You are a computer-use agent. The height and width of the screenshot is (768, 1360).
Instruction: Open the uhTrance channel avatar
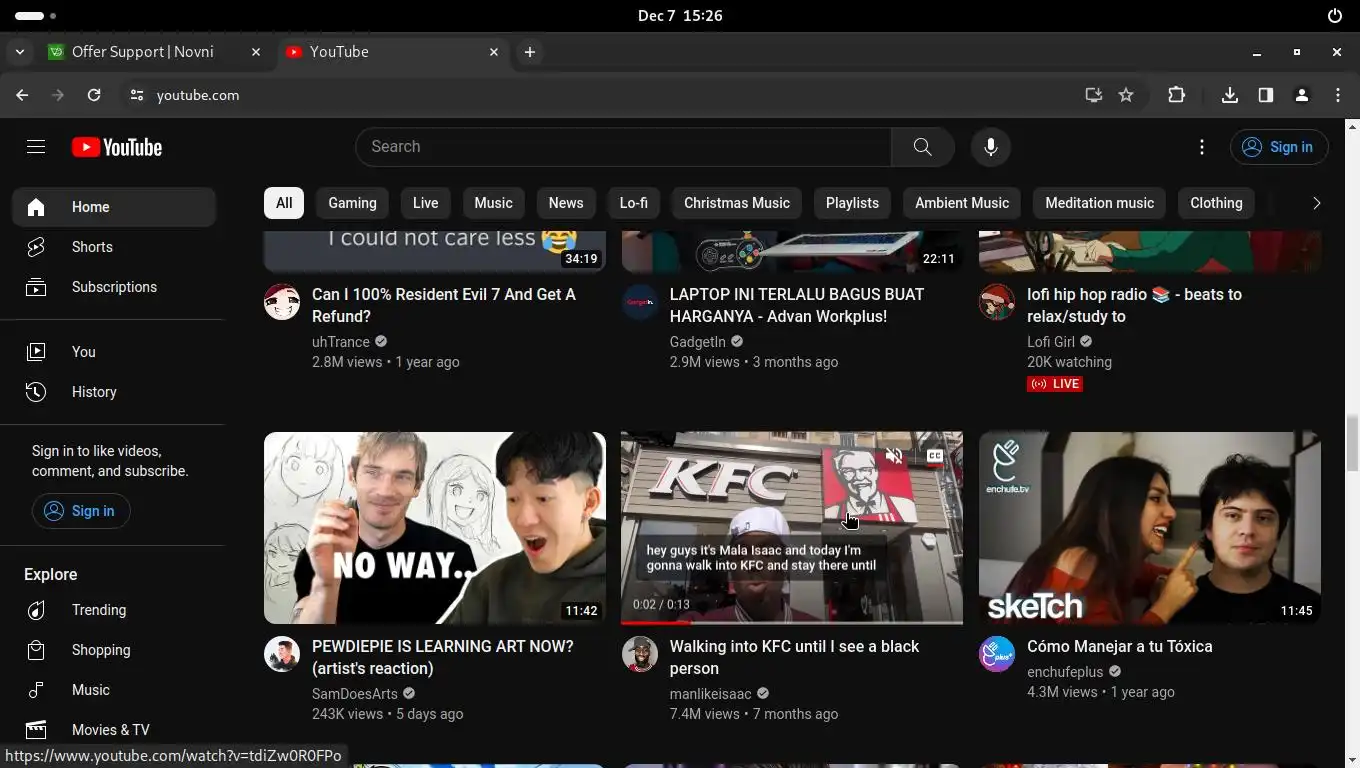(x=282, y=302)
